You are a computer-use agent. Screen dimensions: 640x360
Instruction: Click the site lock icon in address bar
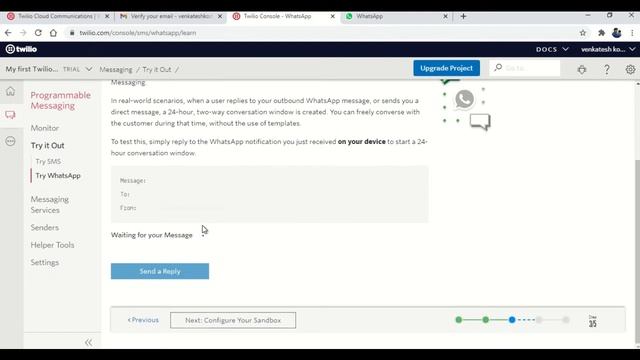(x=72, y=33)
